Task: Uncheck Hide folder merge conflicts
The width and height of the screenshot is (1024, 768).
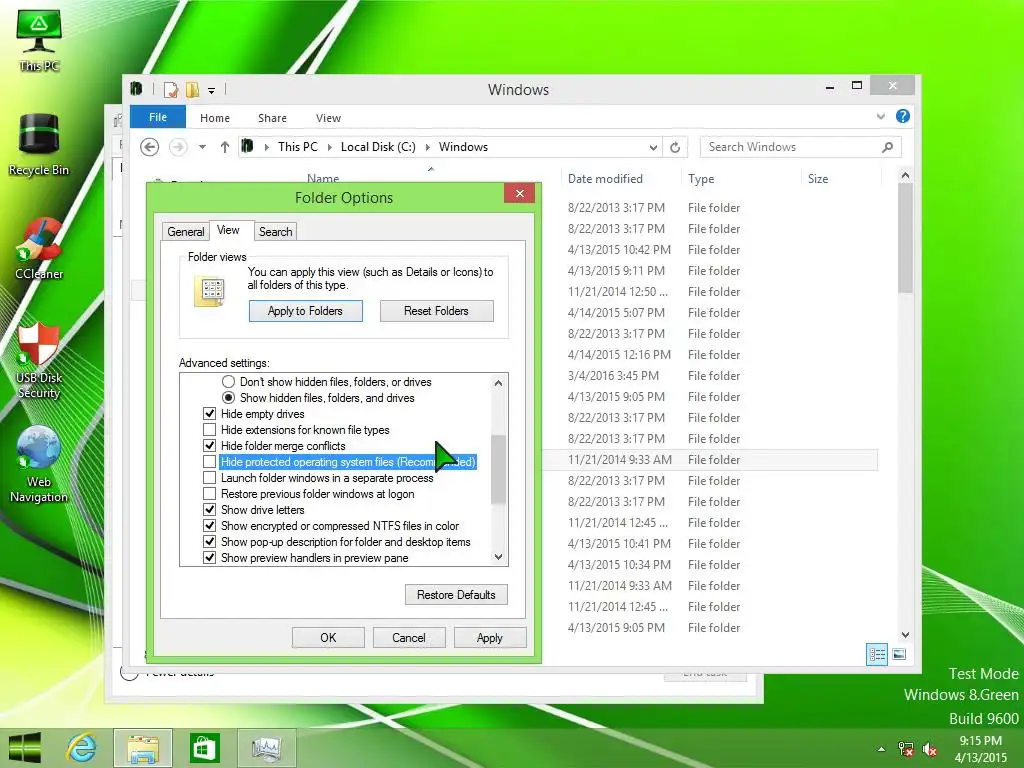Action: point(210,446)
